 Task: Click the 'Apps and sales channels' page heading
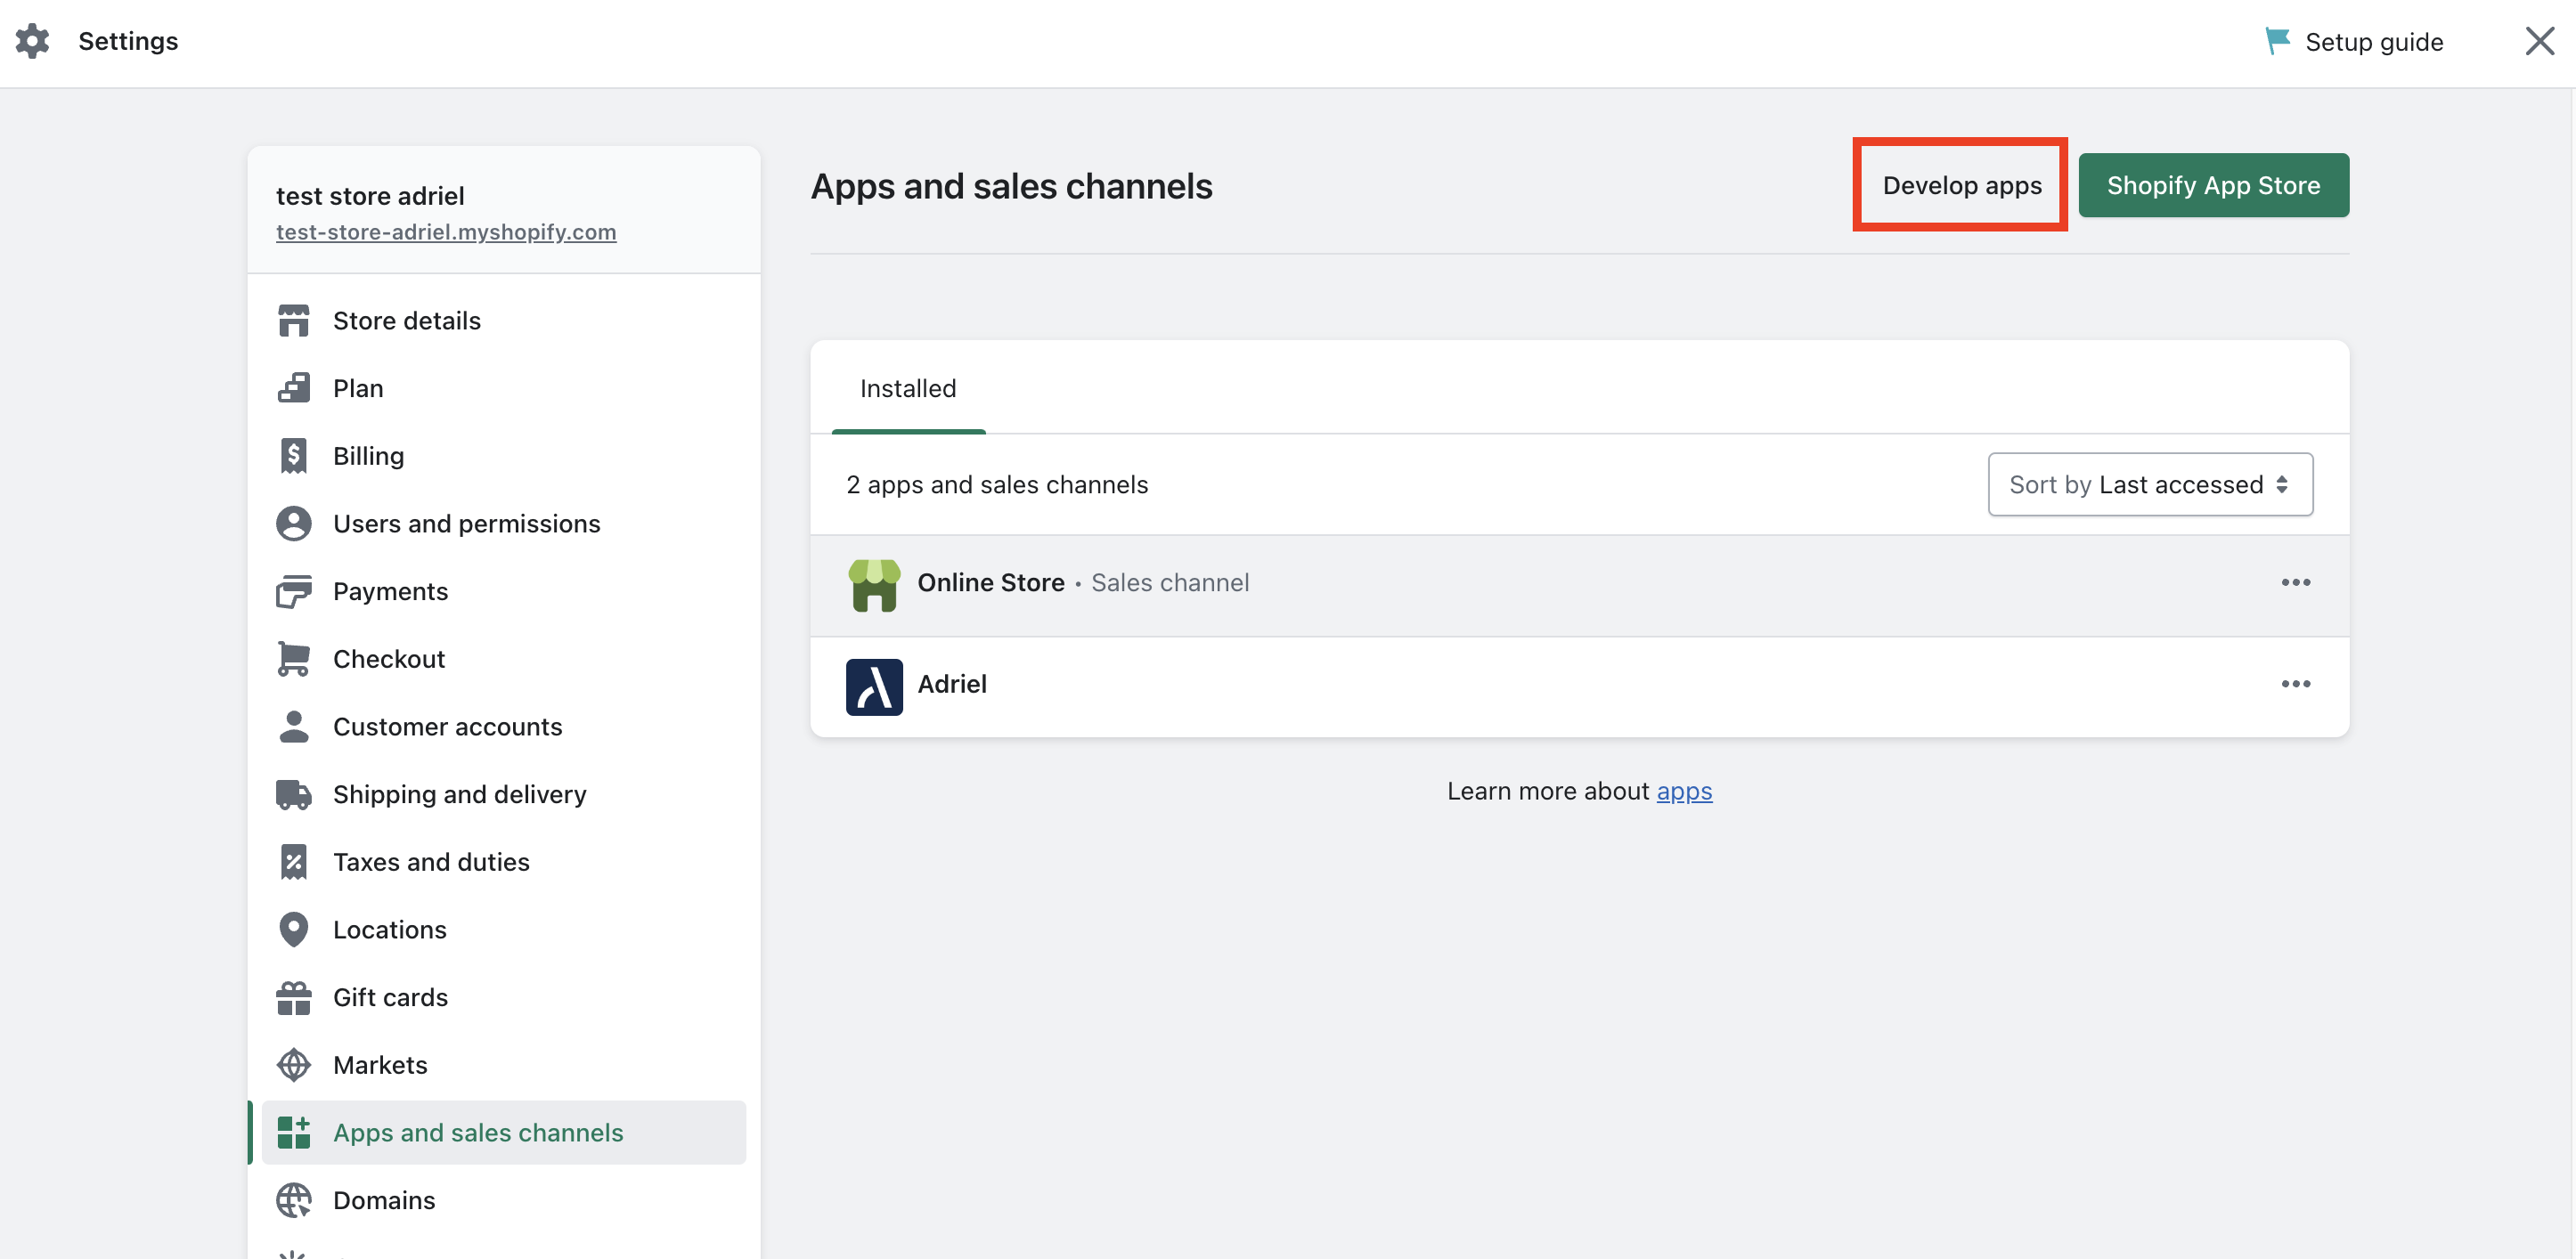coord(1011,186)
